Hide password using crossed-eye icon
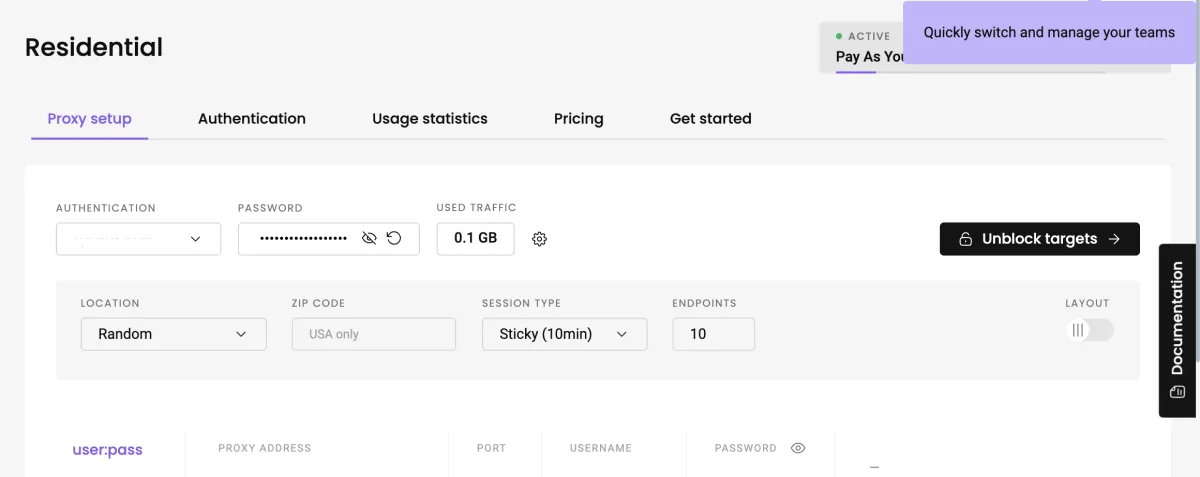The width and height of the screenshot is (1200, 477). pyautogui.click(x=369, y=238)
